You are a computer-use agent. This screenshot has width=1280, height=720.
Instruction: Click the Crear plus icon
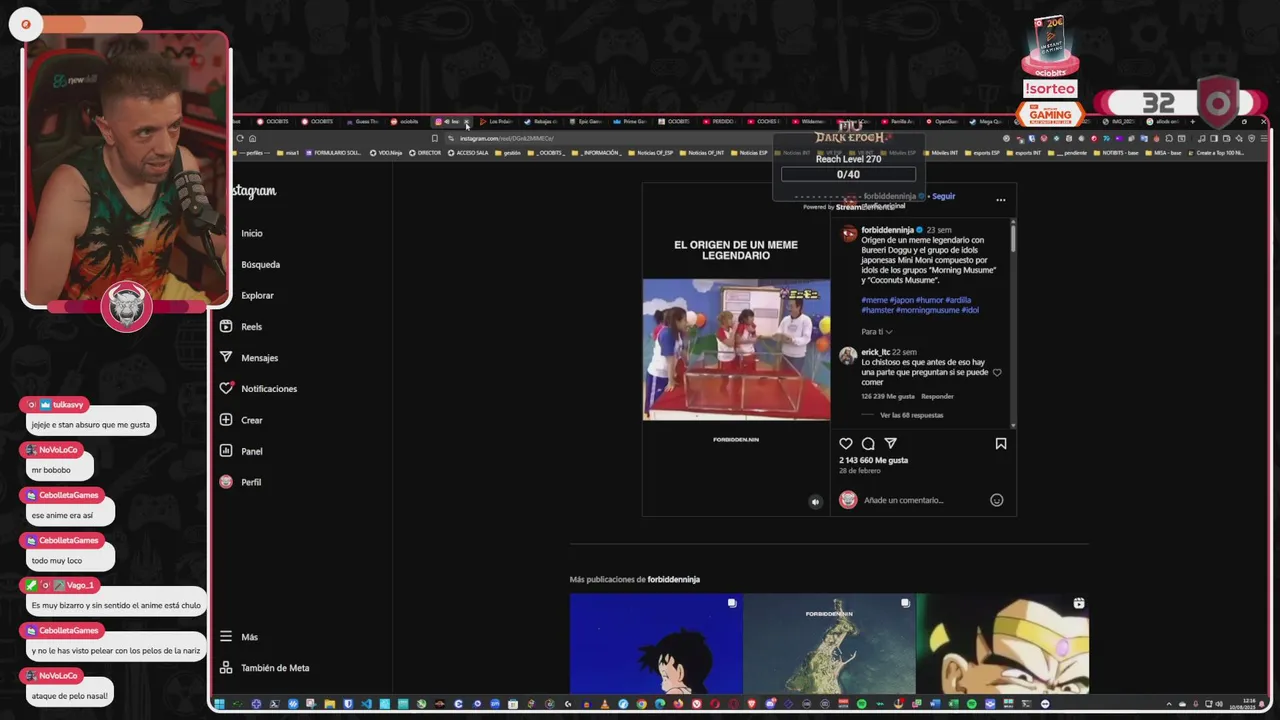[226, 420]
